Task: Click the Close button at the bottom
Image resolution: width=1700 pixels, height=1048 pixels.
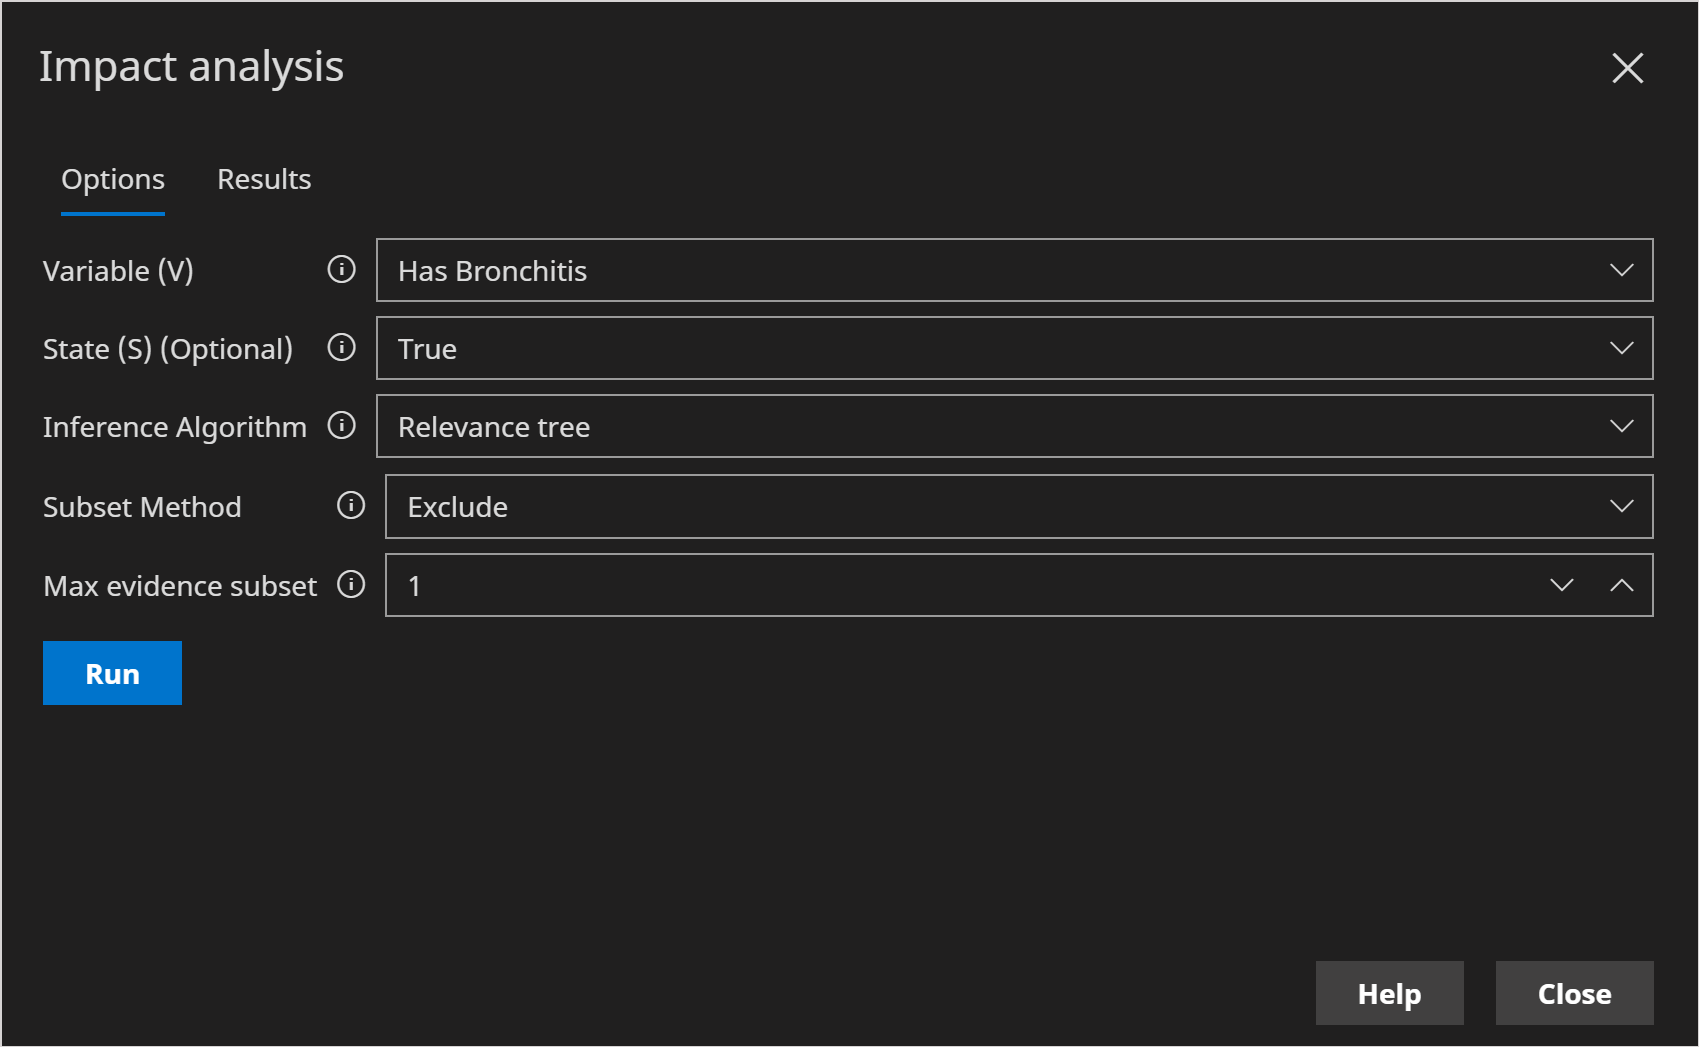Action: (1574, 993)
